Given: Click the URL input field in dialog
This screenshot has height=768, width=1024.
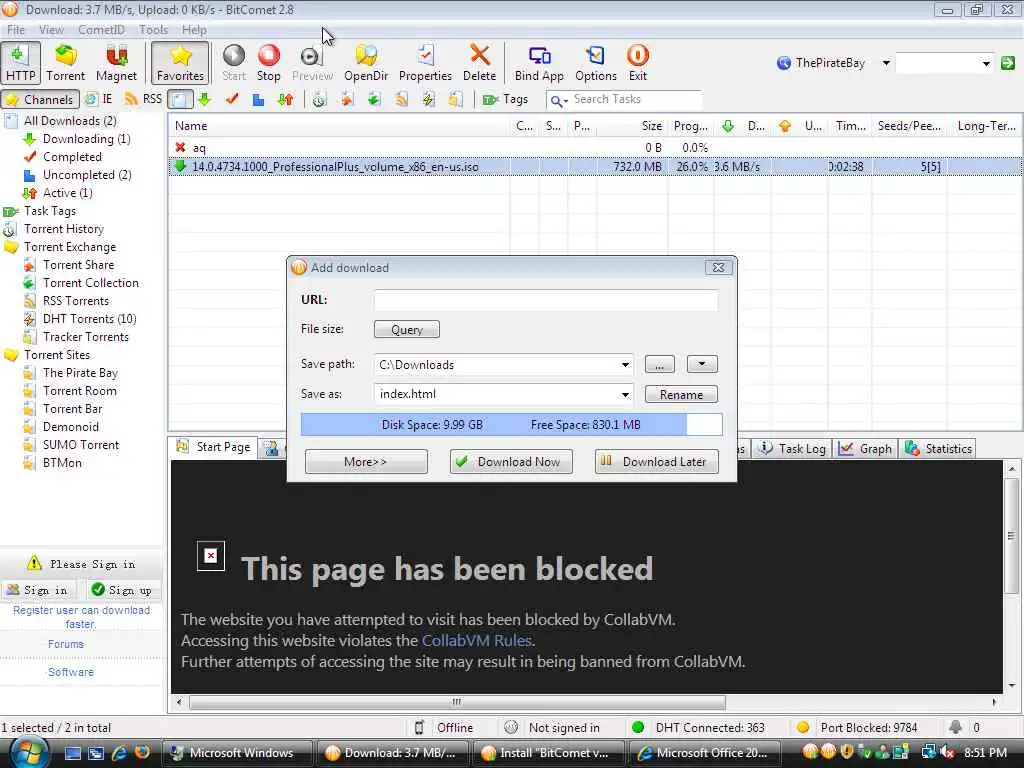Looking at the screenshot, I should coord(546,300).
